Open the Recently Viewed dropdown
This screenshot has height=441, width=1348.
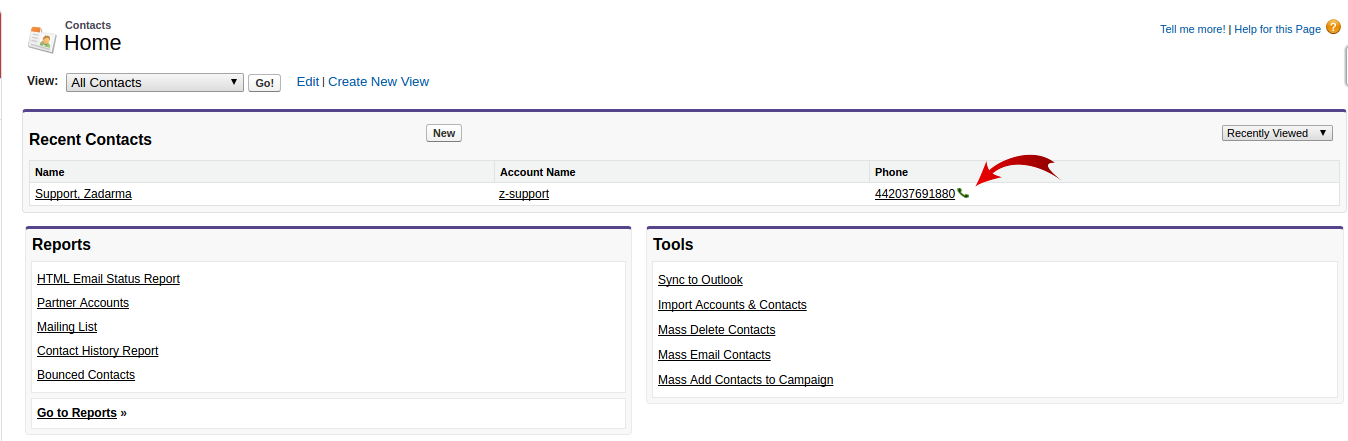[x=1277, y=133]
